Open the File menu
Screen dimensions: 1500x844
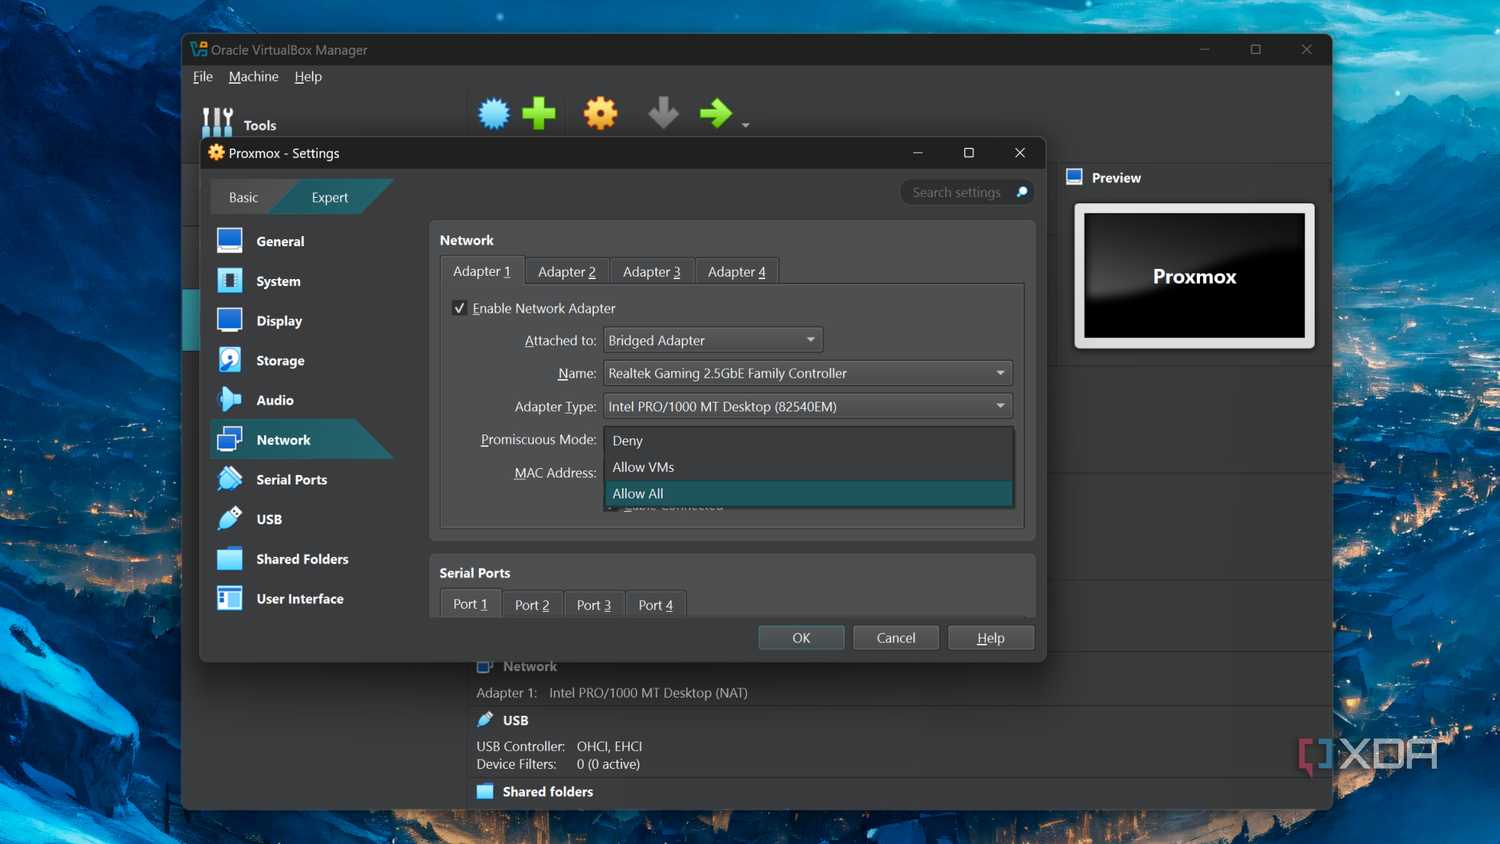pyautogui.click(x=203, y=76)
